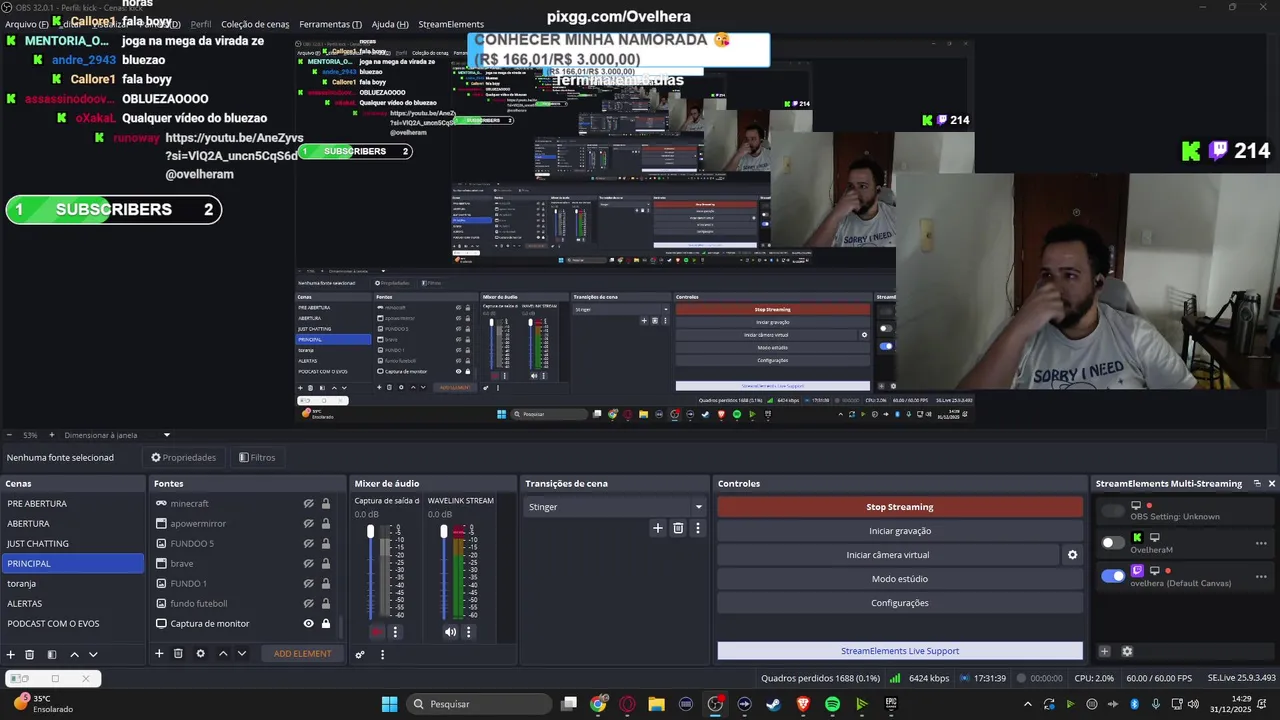Screen dimensions: 1280x720
Task: Open preview scaling dropdown Dimensionar à janela
Action: (117, 435)
